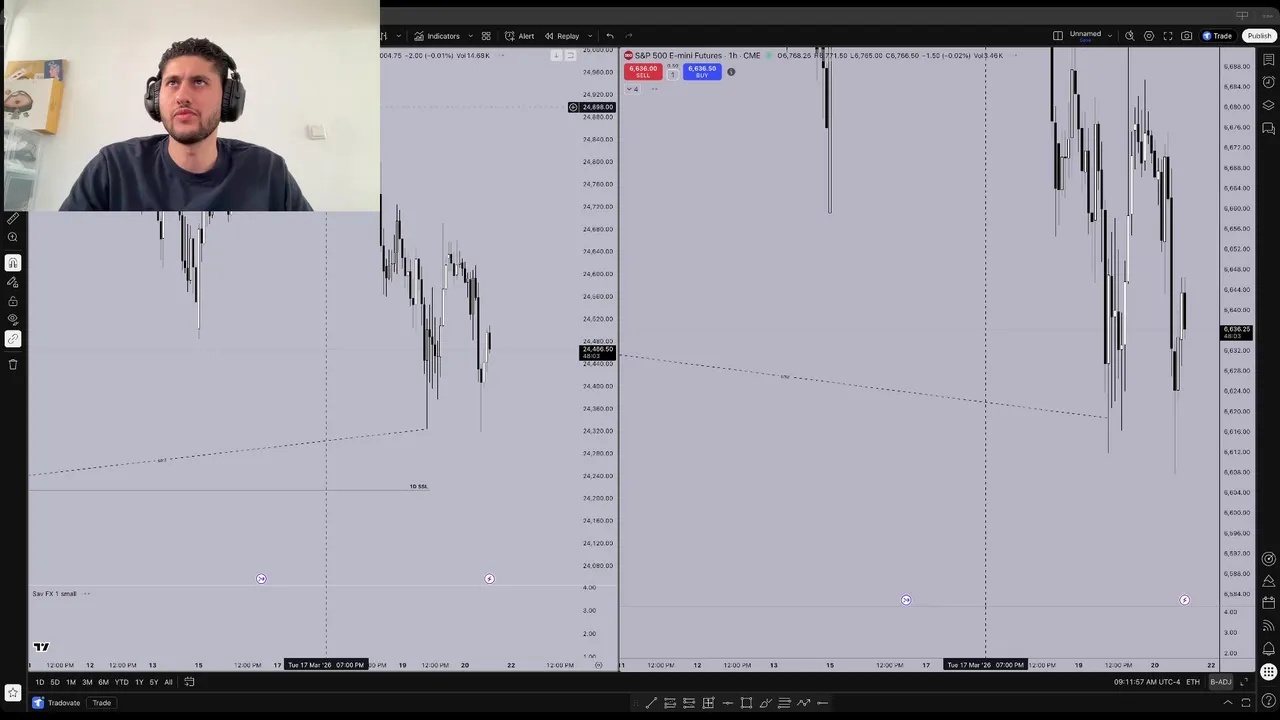Open the Indicators menu
This screenshot has width=1280, height=720.
click(x=437, y=36)
